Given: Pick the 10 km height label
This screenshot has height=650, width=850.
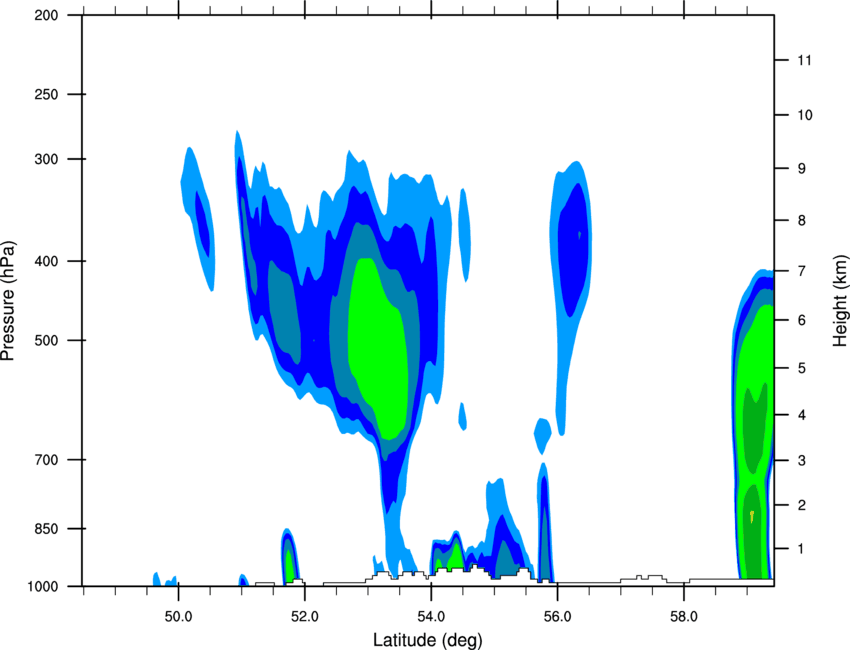Looking at the screenshot, I should tap(805, 115).
